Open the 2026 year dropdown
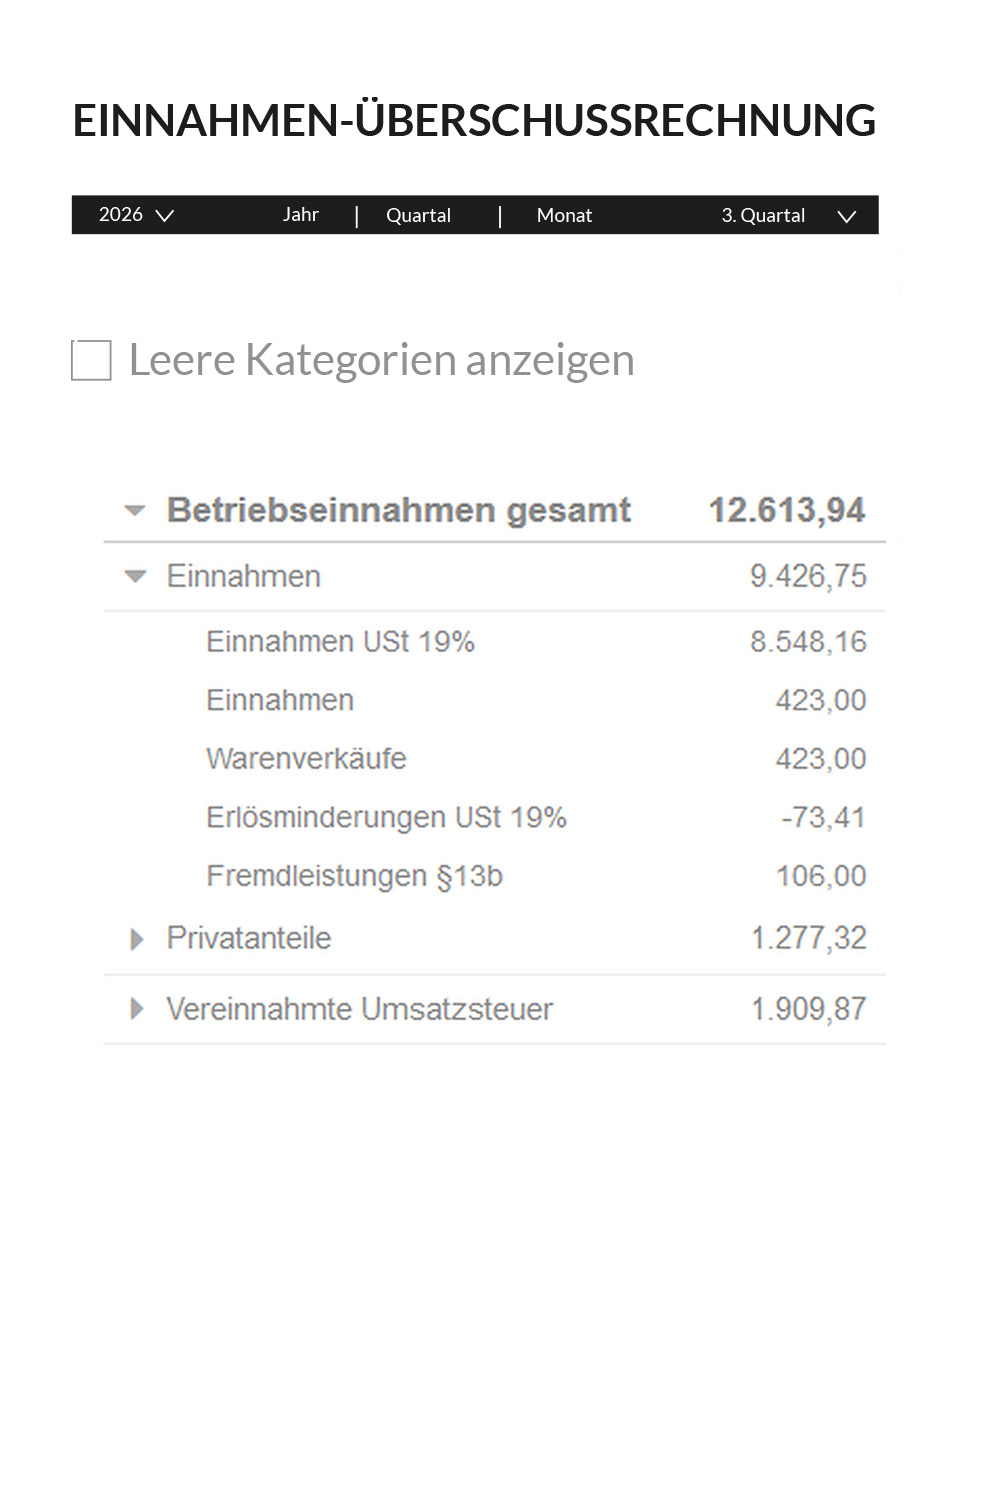The height and width of the screenshot is (1496, 1000). [x=136, y=215]
